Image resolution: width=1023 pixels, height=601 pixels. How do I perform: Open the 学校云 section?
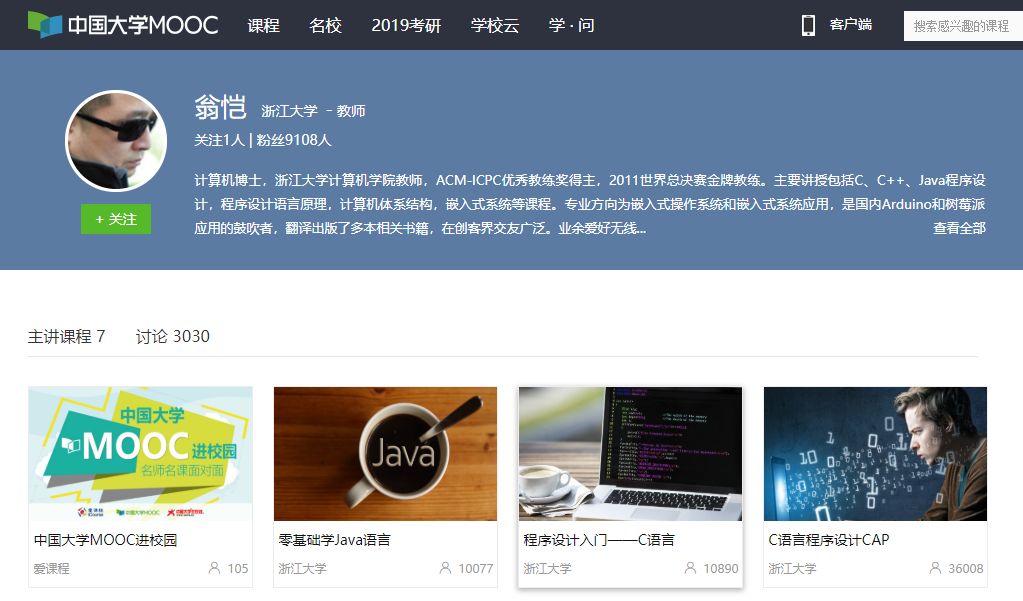[x=497, y=25]
